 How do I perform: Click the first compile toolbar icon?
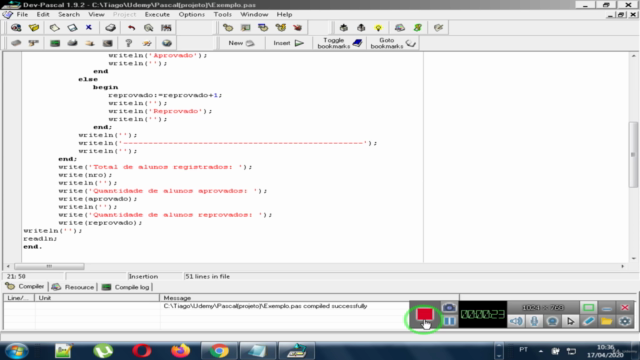click(228, 28)
